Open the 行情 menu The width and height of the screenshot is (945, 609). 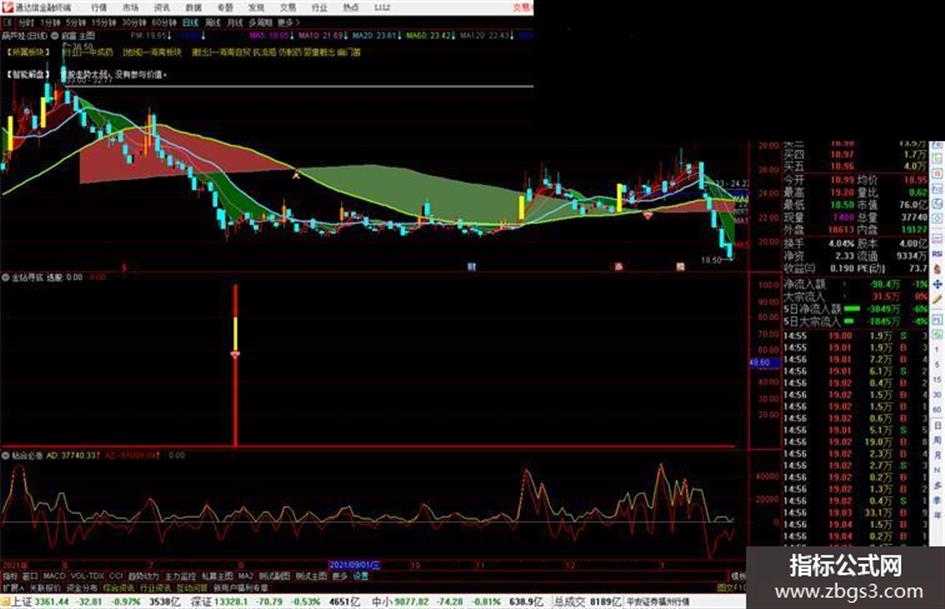pyautogui.click(x=99, y=7)
